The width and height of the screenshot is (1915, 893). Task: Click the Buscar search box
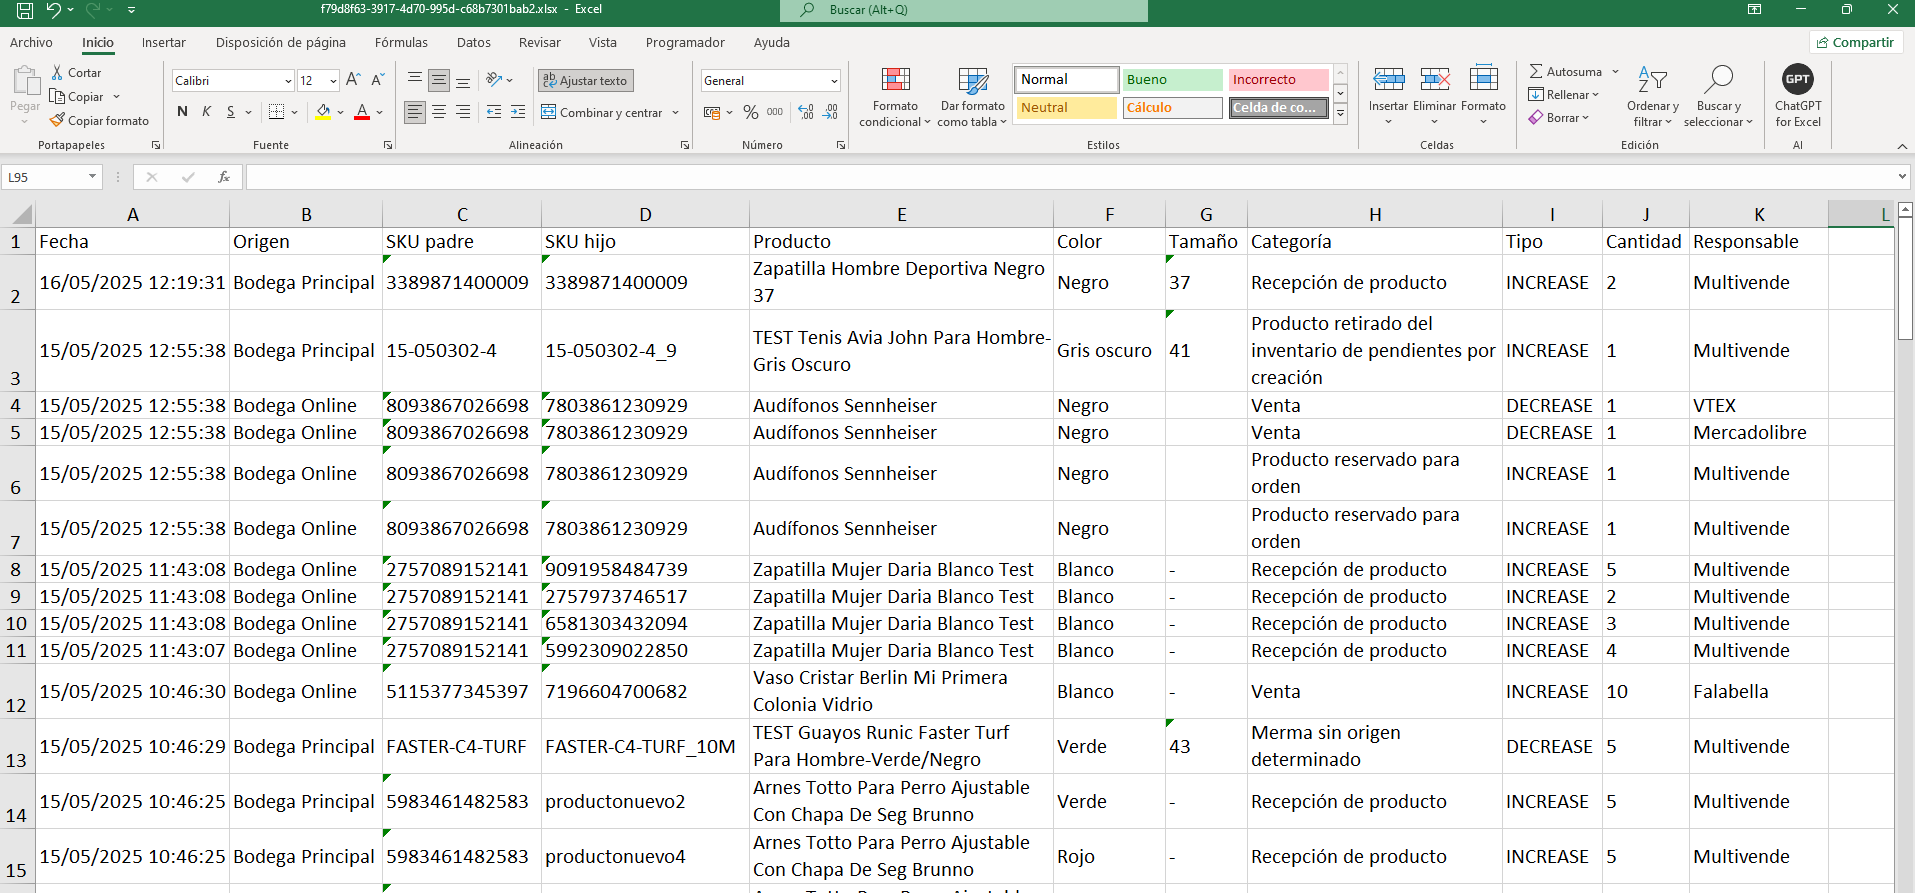(964, 10)
